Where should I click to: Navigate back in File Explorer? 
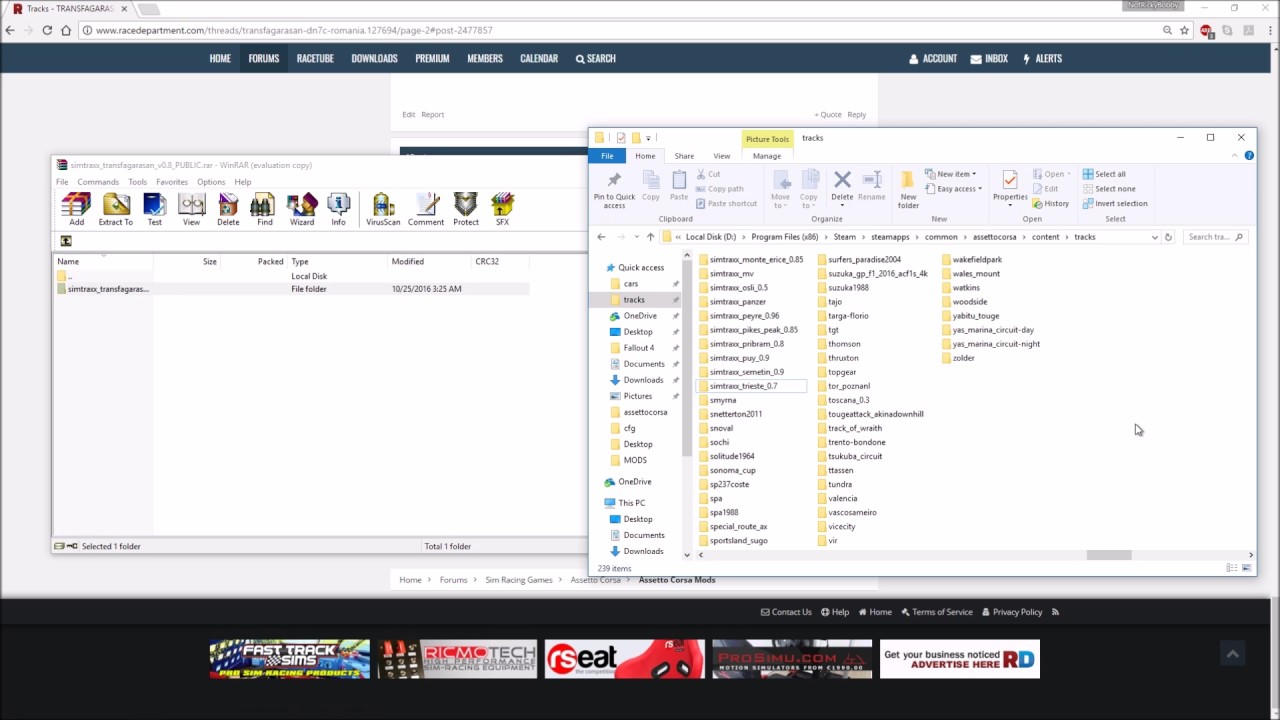[x=601, y=237]
